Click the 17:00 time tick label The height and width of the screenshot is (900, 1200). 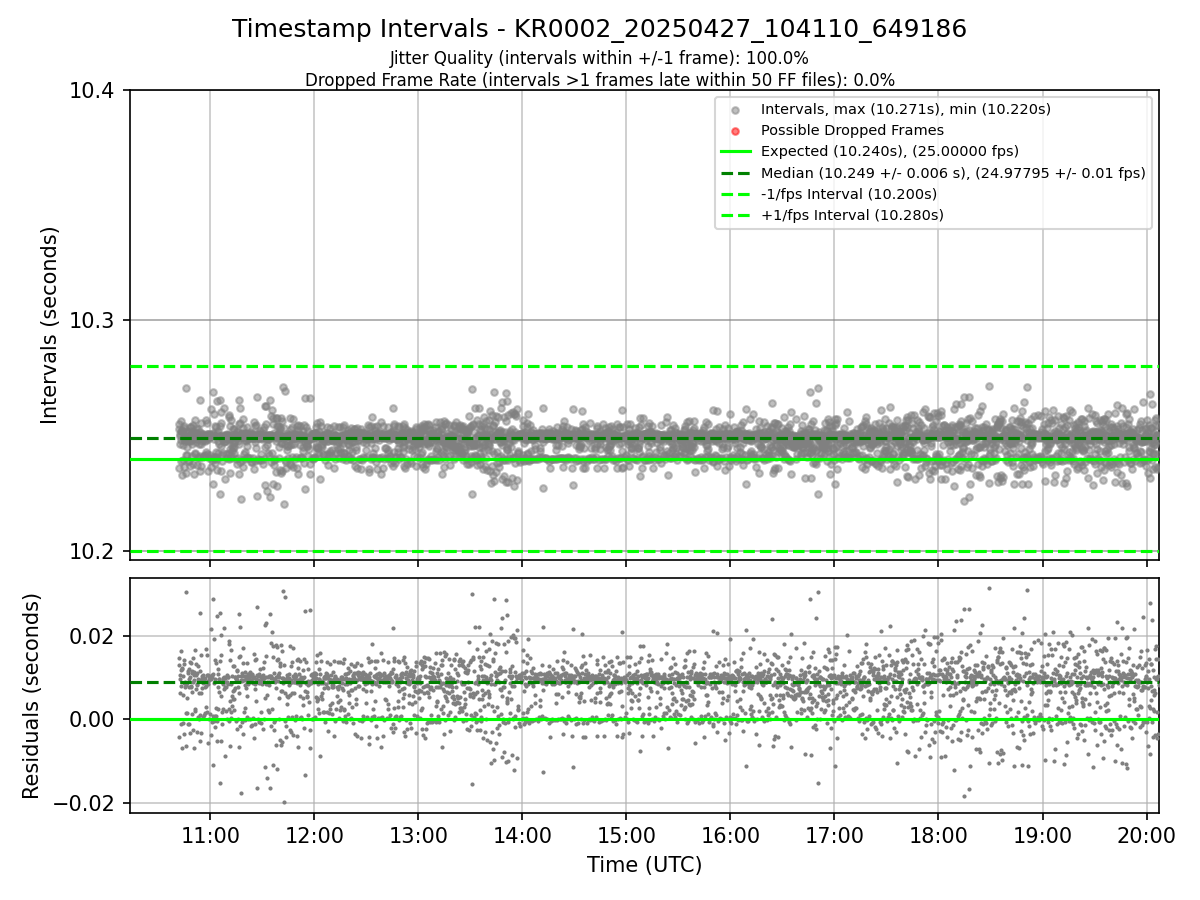(834, 836)
